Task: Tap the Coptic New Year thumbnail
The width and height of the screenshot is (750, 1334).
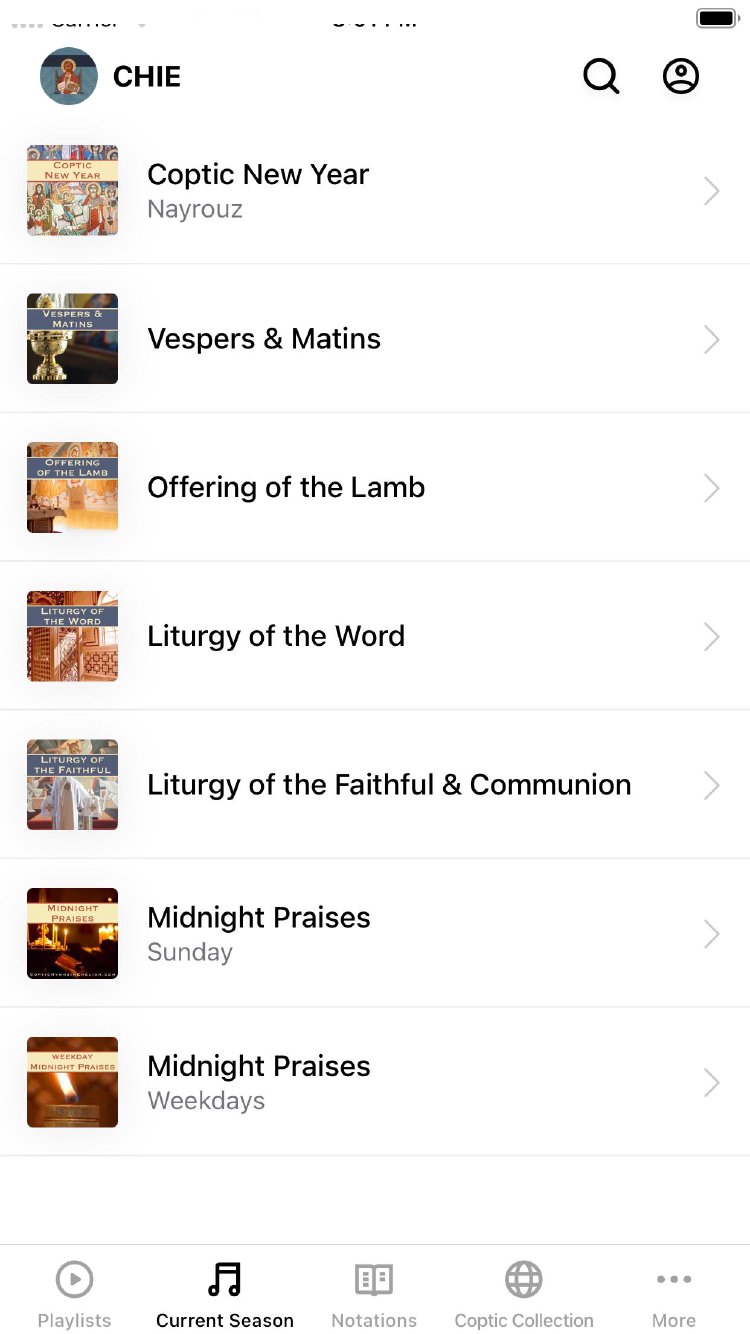Action: point(72,191)
